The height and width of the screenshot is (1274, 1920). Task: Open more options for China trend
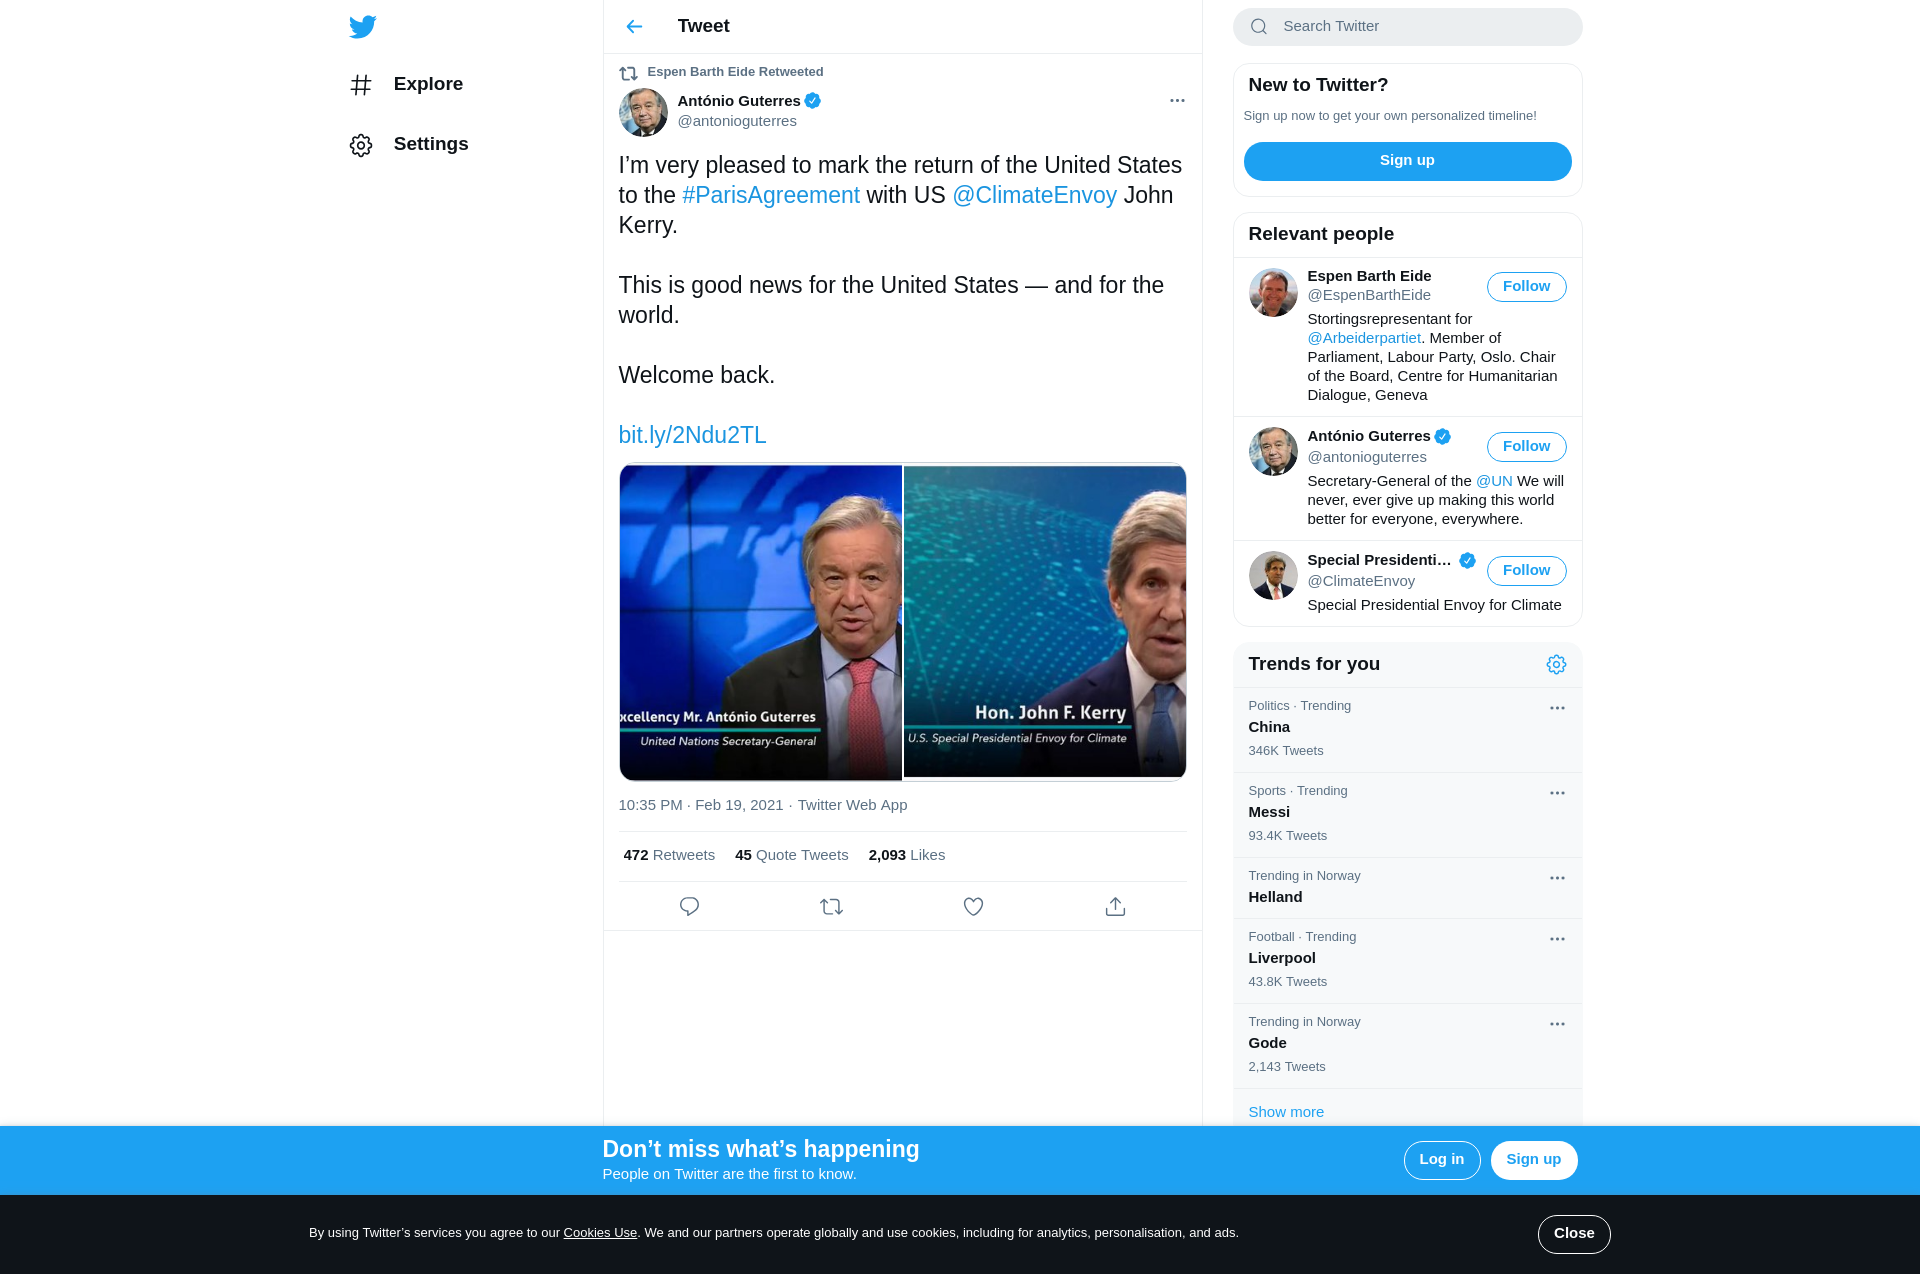coord(1557,708)
